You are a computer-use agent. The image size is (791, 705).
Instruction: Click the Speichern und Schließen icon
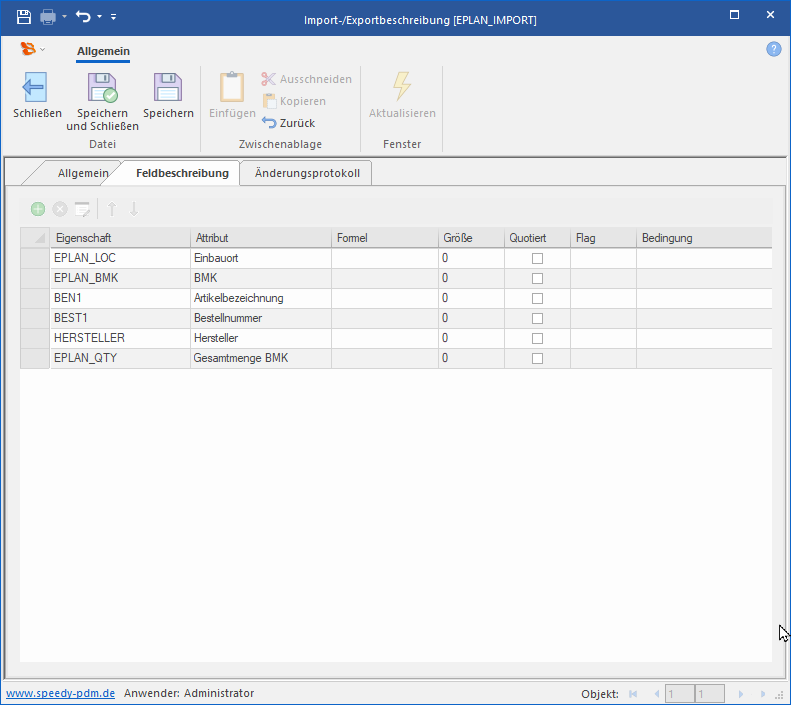click(x=102, y=88)
